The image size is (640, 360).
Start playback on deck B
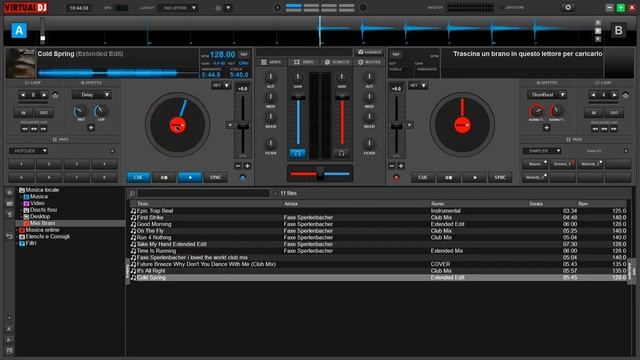pyautogui.click(x=474, y=178)
